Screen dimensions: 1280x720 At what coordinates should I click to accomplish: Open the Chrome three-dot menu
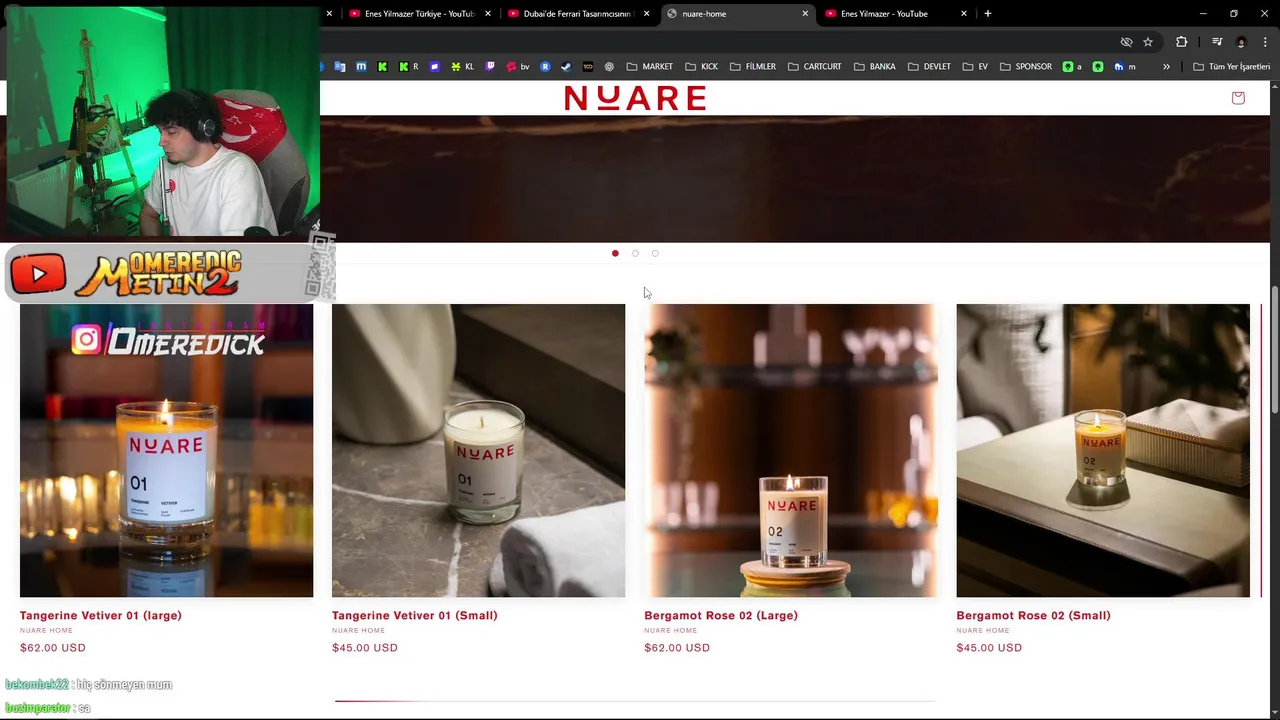(1265, 42)
